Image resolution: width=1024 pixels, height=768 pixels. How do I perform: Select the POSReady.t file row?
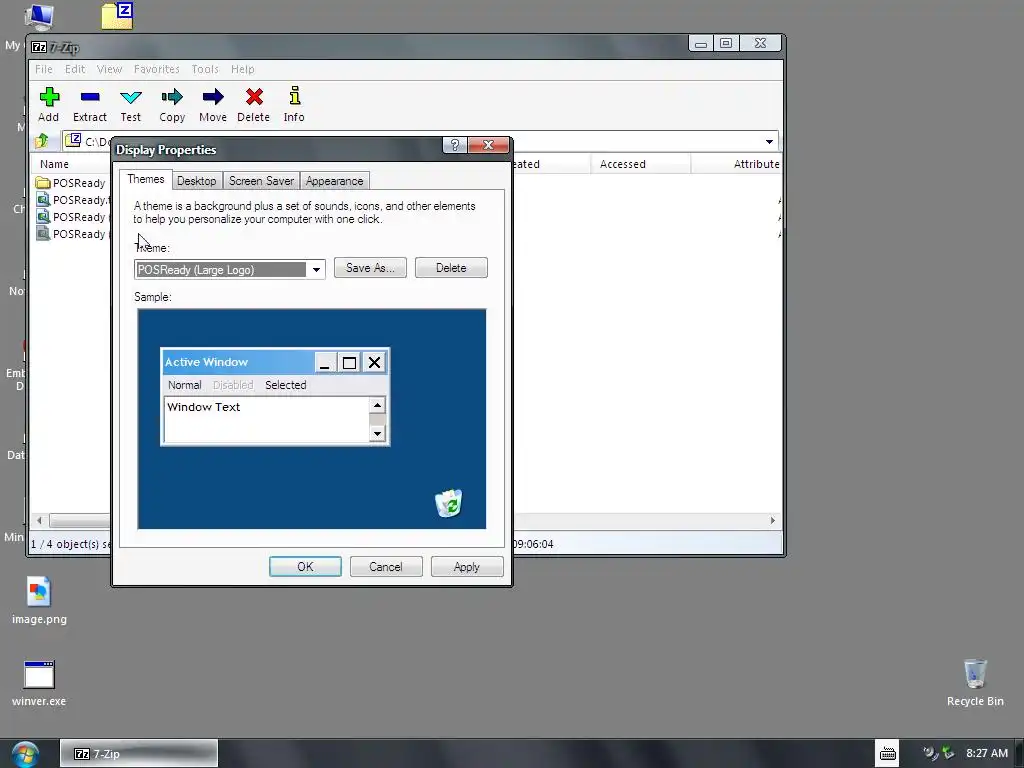pyautogui.click(x=73, y=200)
